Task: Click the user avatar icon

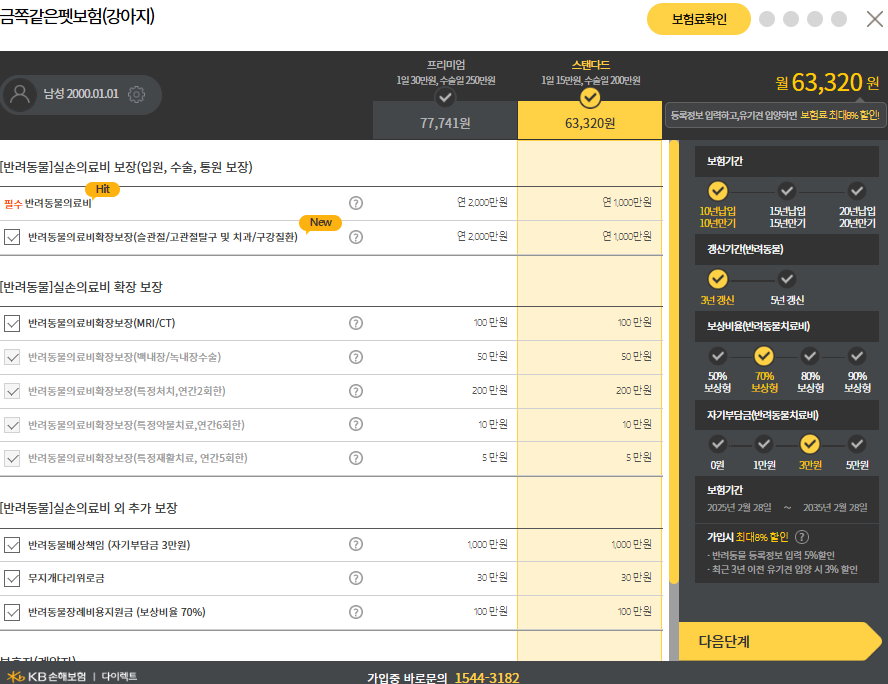Action: (20, 95)
